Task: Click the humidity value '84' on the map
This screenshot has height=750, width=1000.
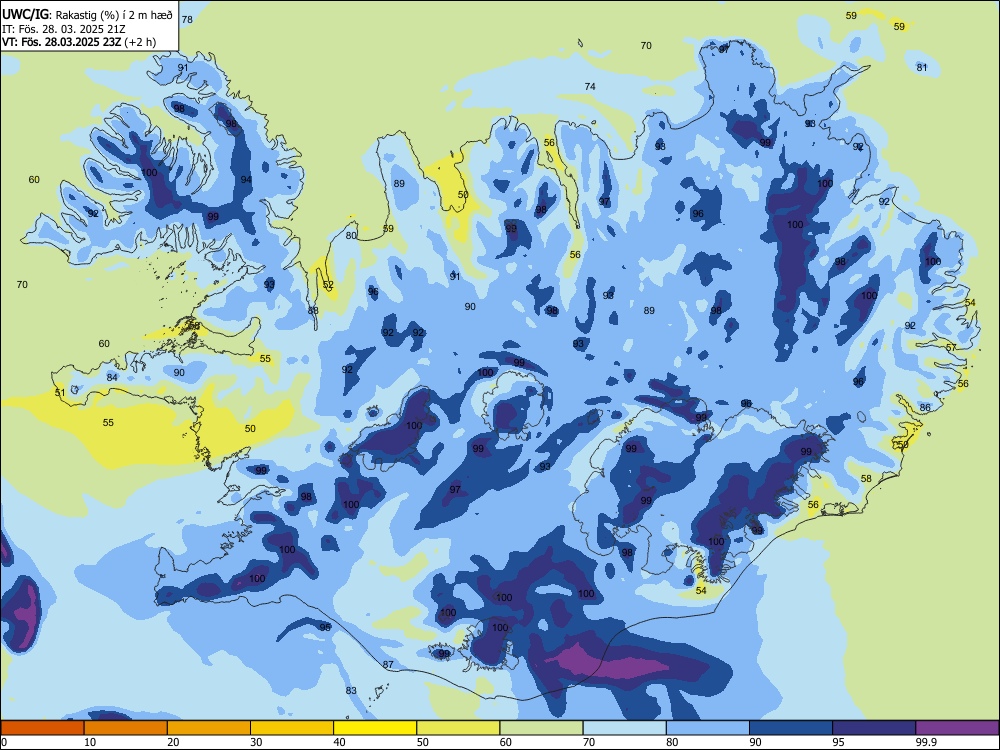Action: (x=112, y=378)
